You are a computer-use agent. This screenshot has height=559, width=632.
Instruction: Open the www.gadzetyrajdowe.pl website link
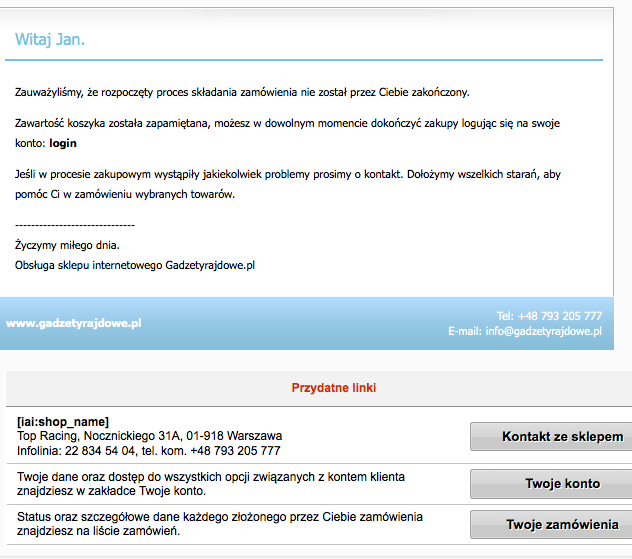click(74, 323)
